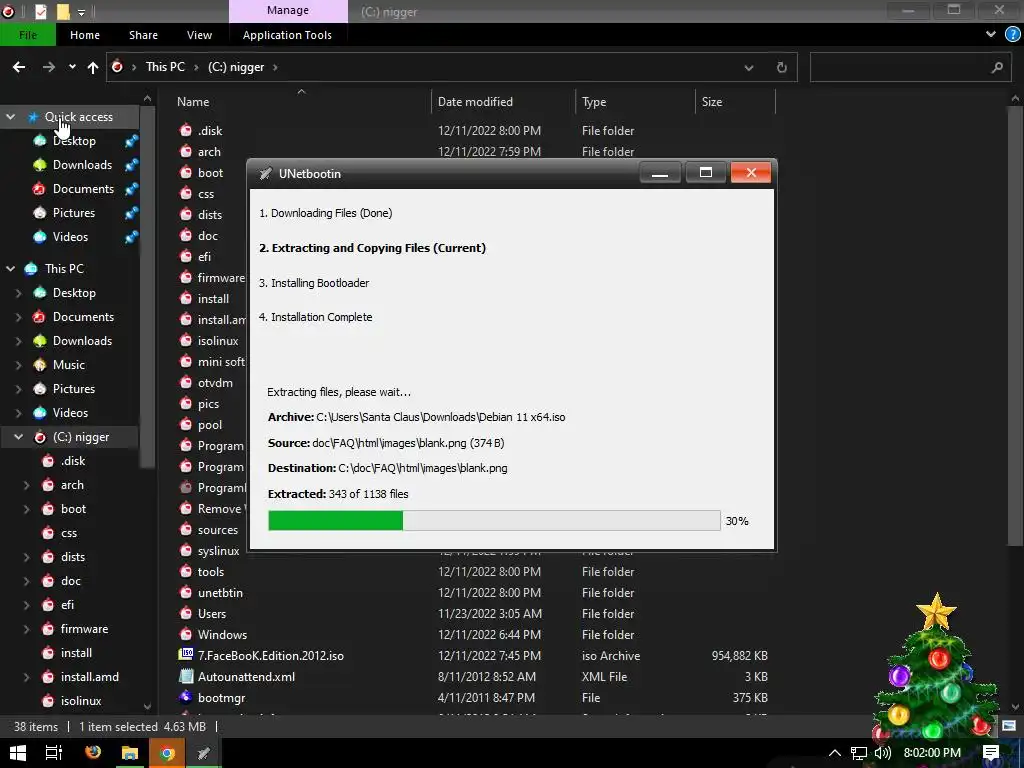Open the Windows Start menu
The image size is (1024, 768).
click(17, 752)
